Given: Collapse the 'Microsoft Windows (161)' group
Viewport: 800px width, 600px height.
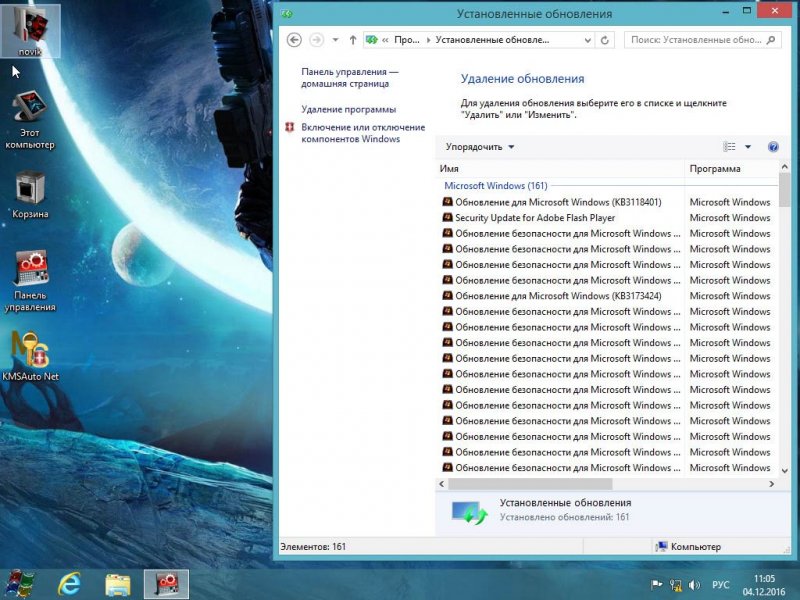Looking at the screenshot, I should click(495, 186).
